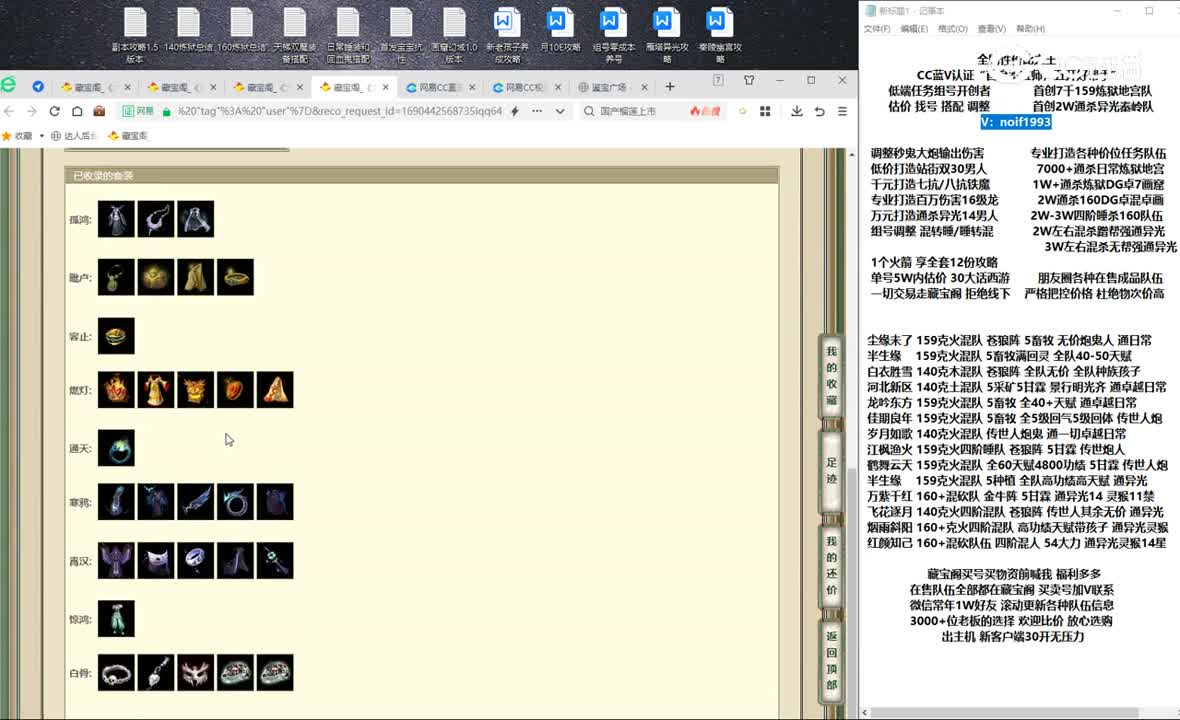
Task: Open desktop document 秦陵幽宫攻略
Action: coord(719,35)
